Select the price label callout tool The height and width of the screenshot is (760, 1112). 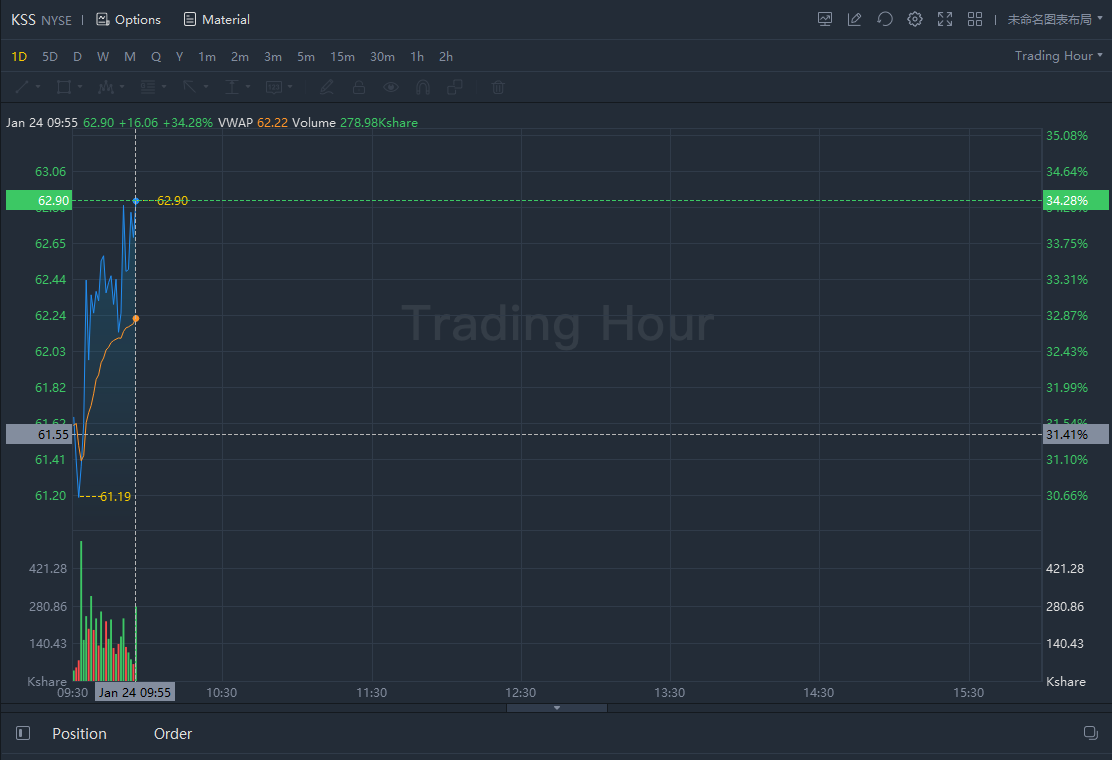(274, 87)
